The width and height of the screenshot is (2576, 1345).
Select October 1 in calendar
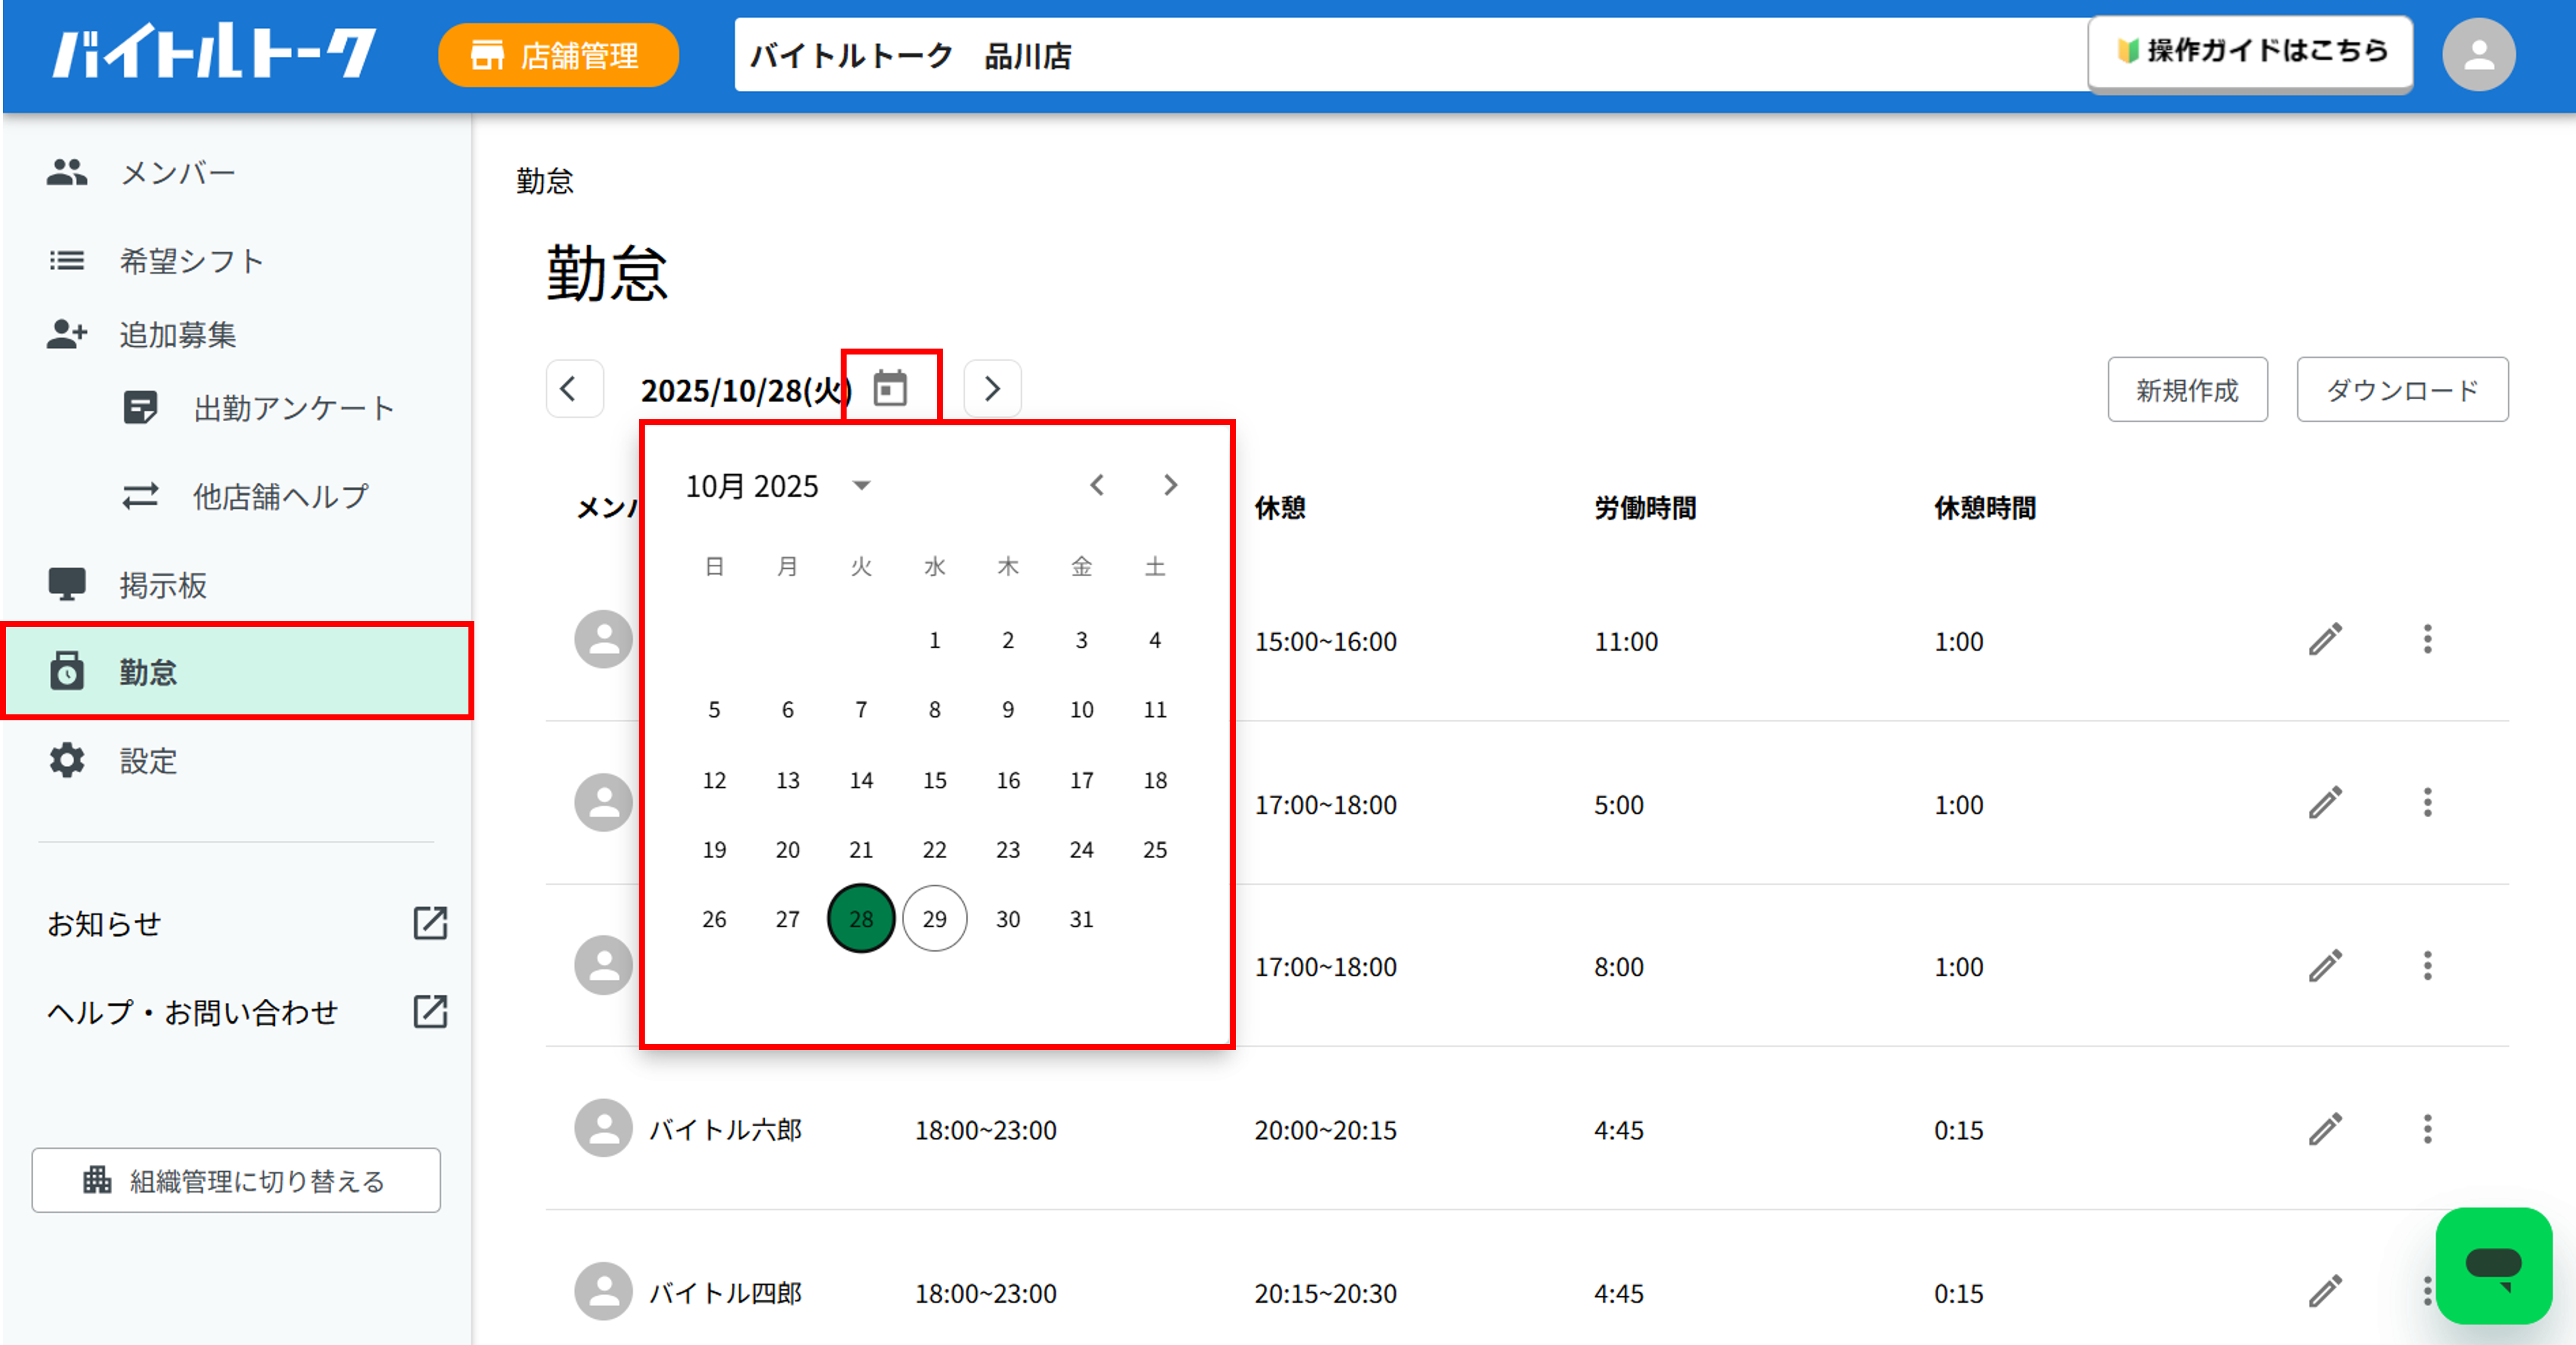pos(934,640)
